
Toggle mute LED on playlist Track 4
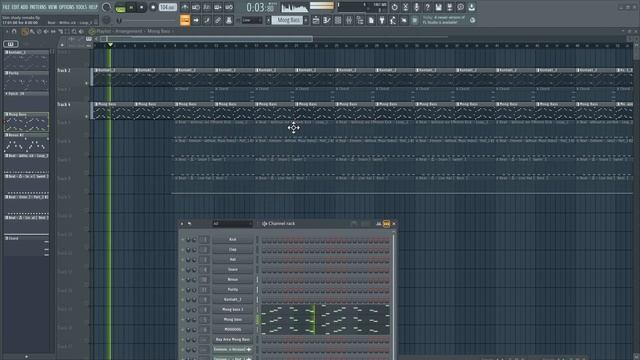coord(87,117)
